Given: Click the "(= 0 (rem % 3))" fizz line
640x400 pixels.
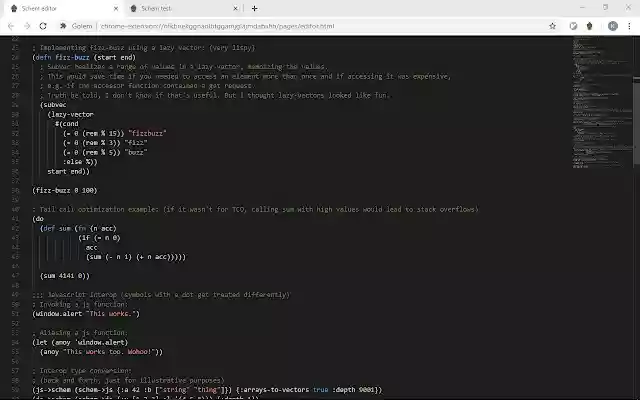Looking at the screenshot, I should [105, 143].
